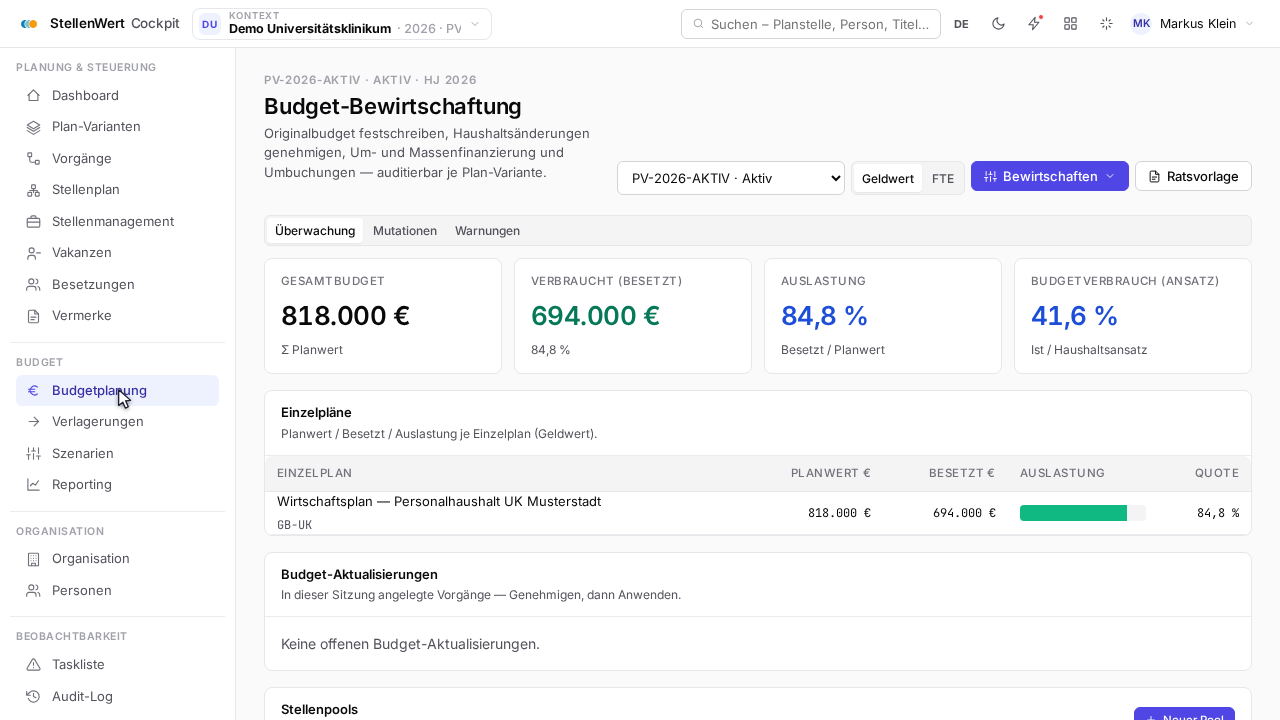Screen dimensions: 1280x720
Task: Open Organisation building icon
Action: [x=33, y=559]
